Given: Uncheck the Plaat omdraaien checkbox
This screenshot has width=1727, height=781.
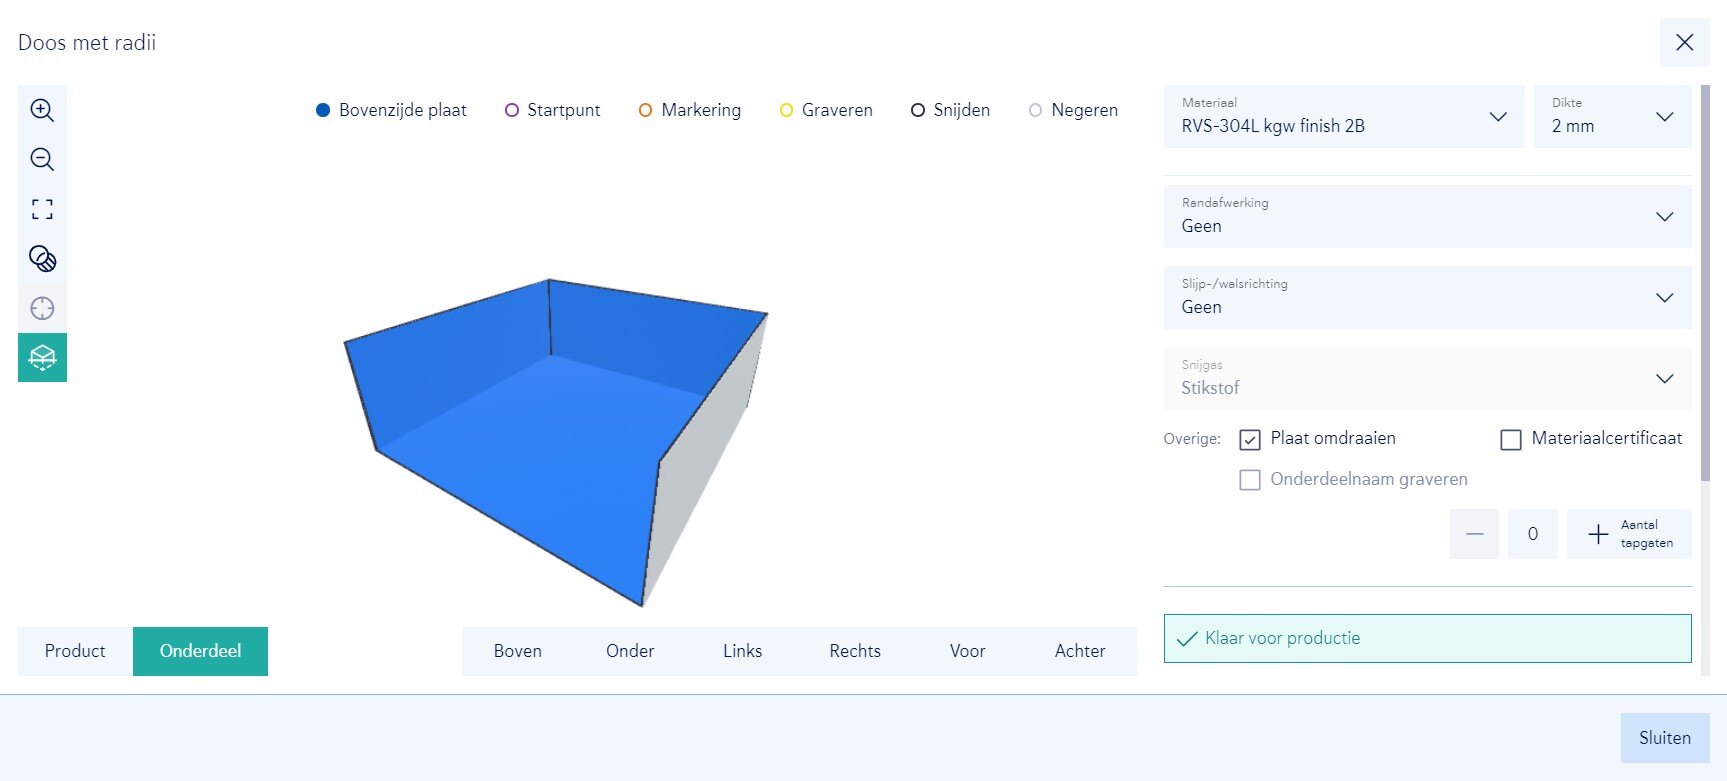Looking at the screenshot, I should click(x=1250, y=439).
